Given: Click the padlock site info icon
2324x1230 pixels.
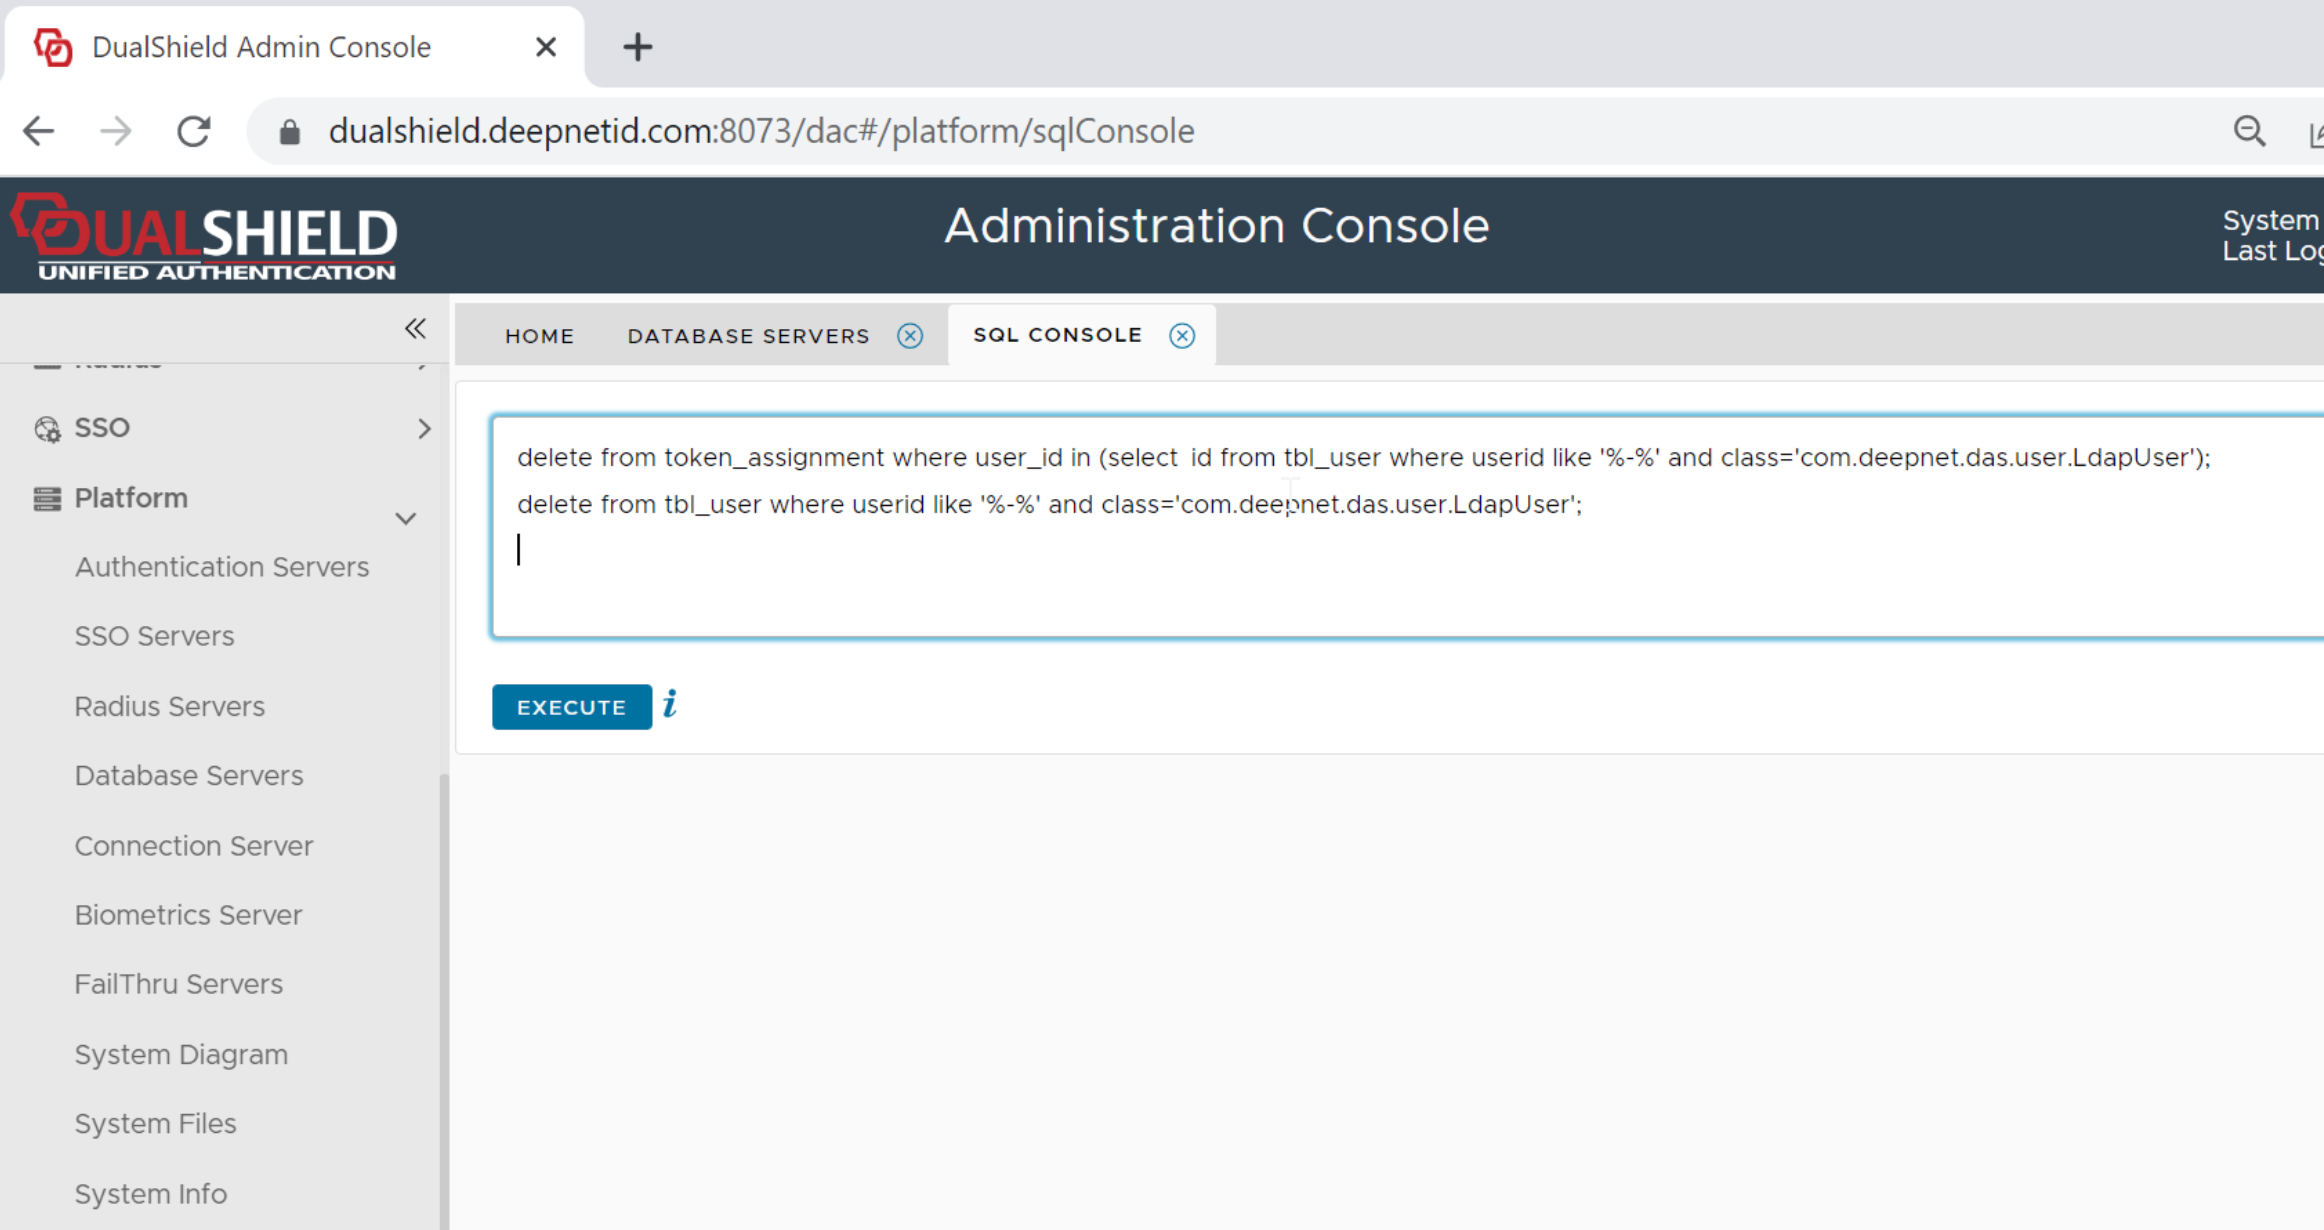Looking at the screenshot, I should 290,132.
